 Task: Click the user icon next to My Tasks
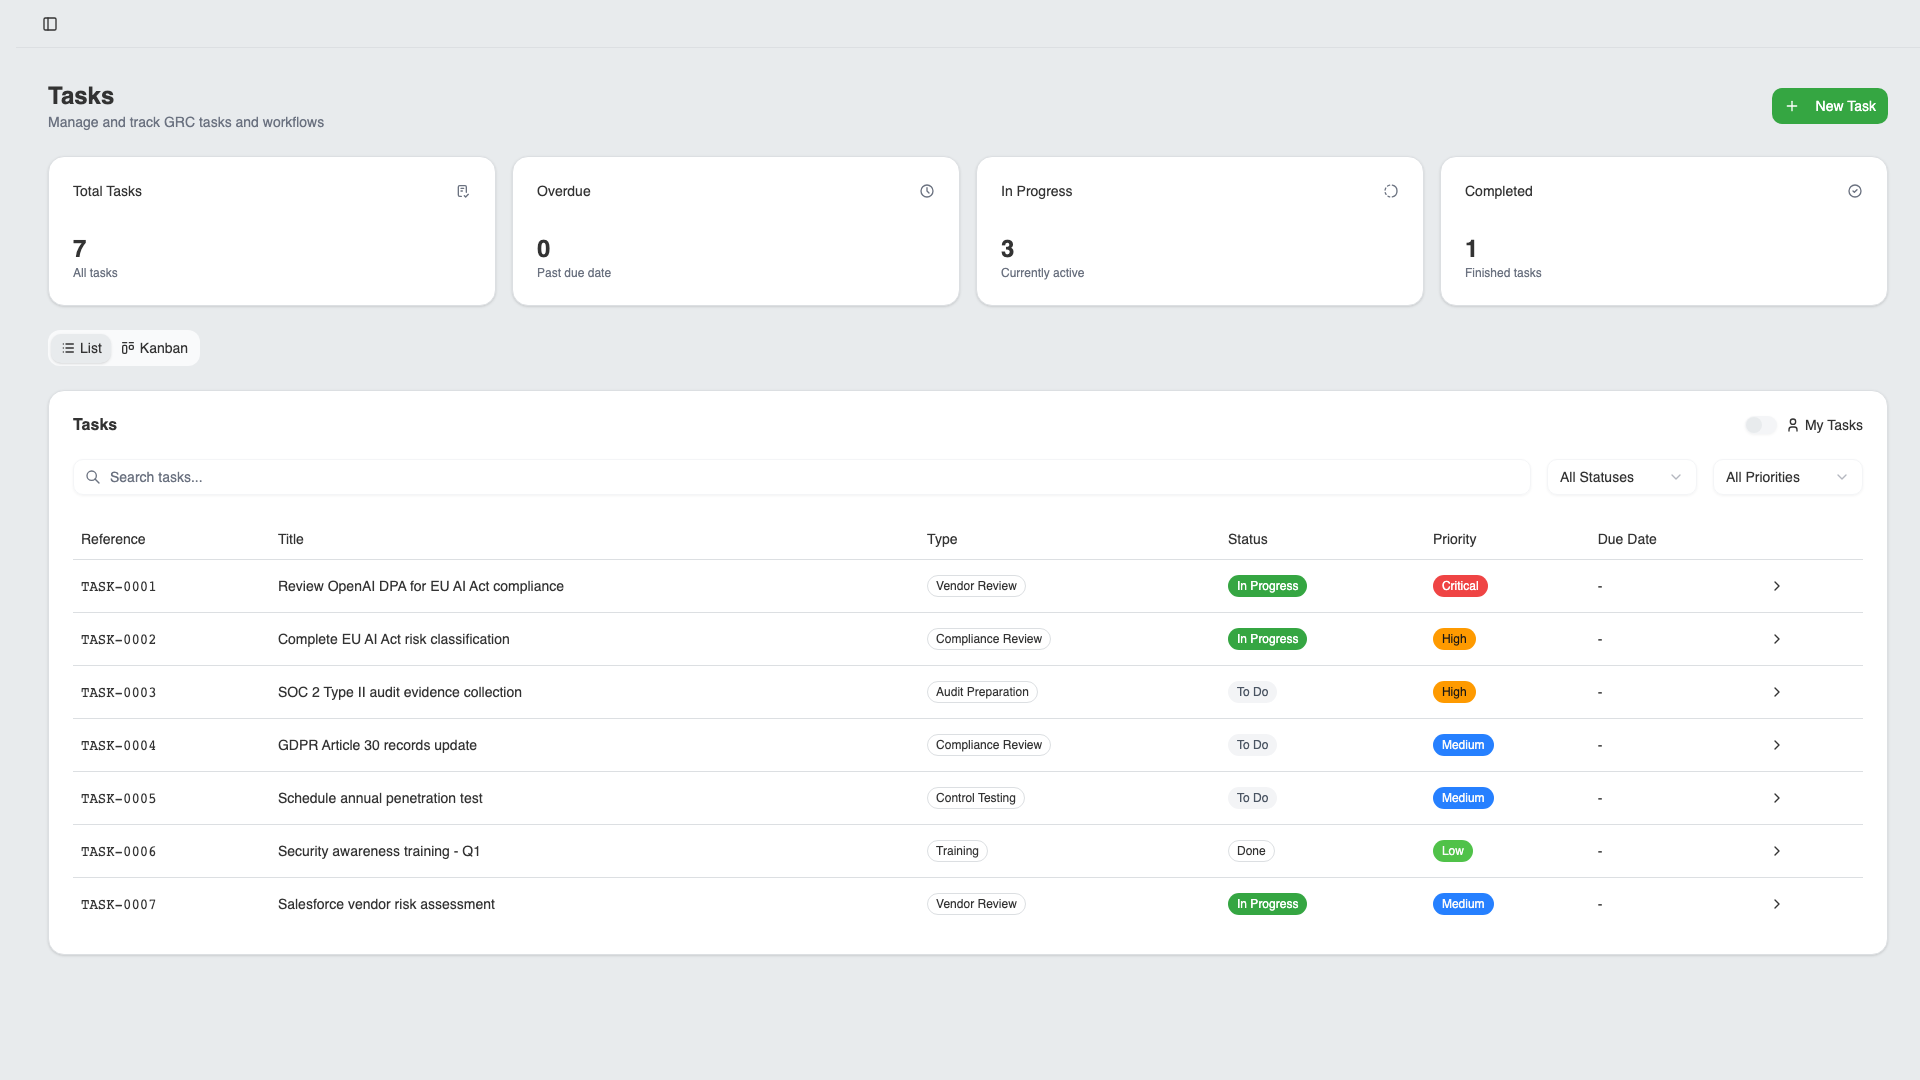point(1793,425)
